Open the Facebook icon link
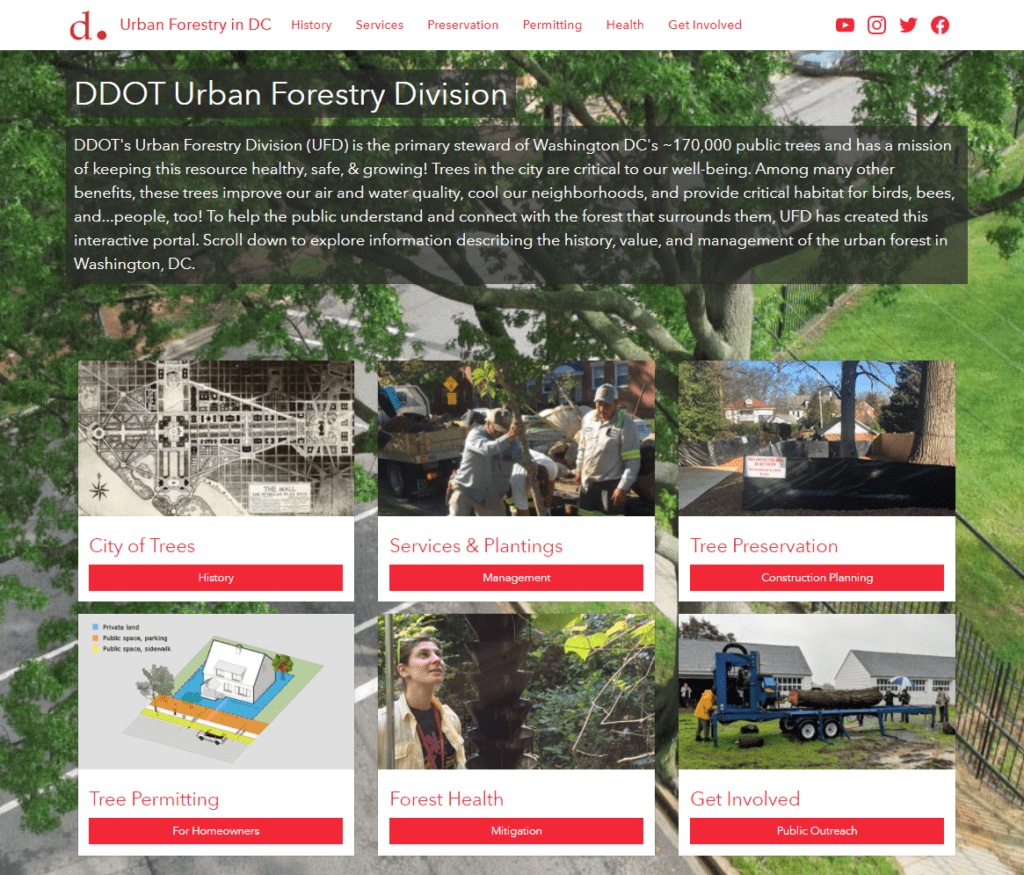 (x=940, y=25)
